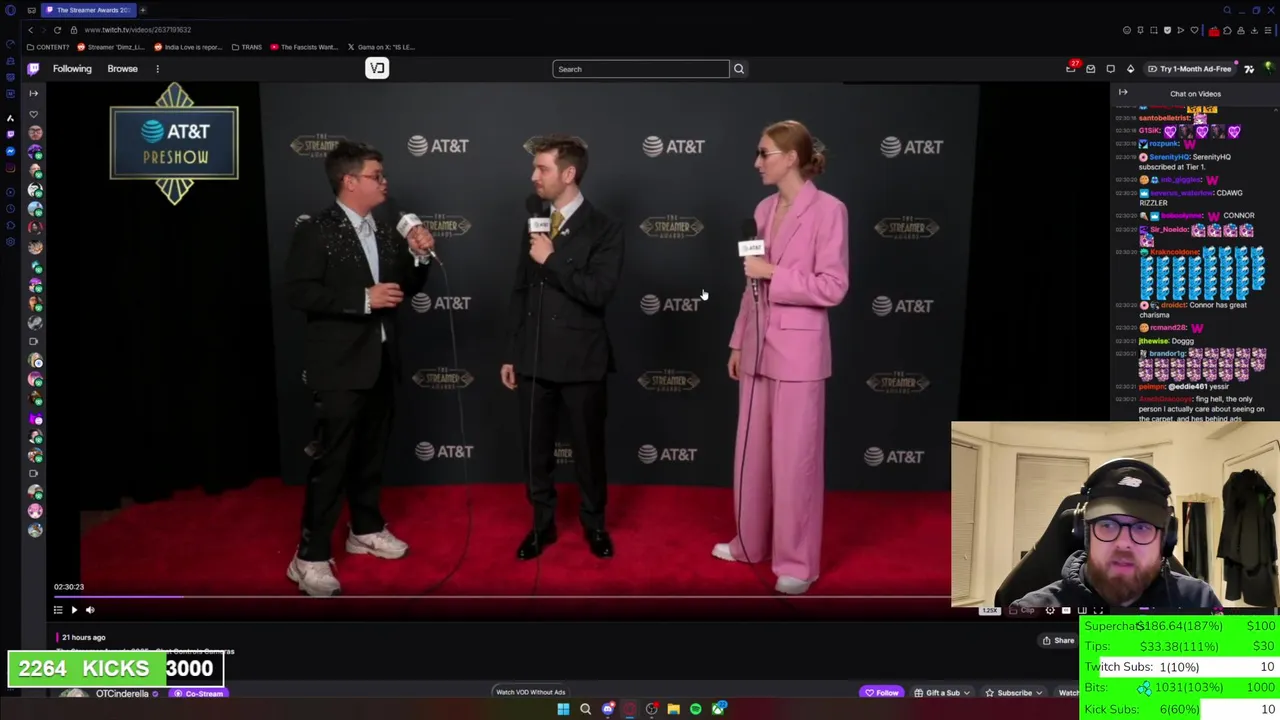
Task: Play the paused VOD
Action: pyautogui.click(x=74, y=610)
